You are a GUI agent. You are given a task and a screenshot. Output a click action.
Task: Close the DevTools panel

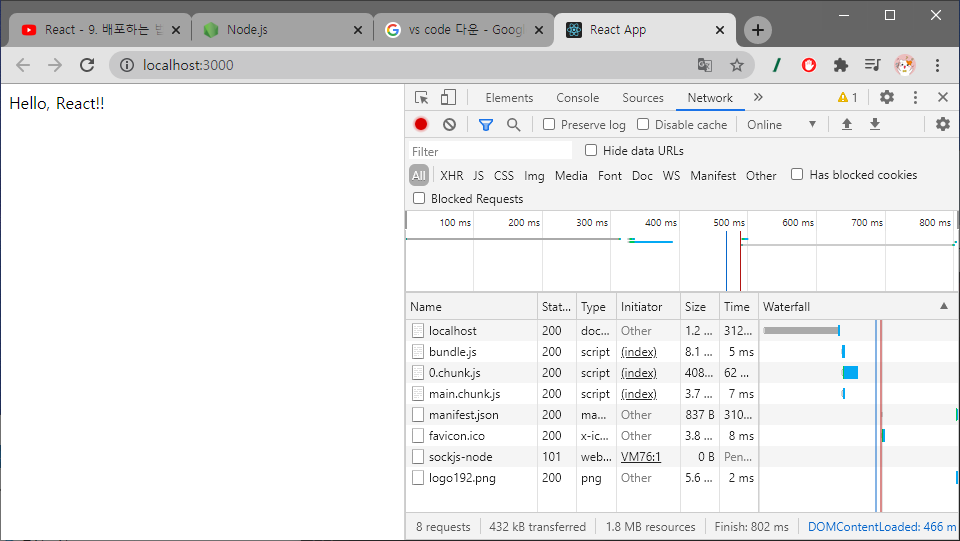pos(943,97)
